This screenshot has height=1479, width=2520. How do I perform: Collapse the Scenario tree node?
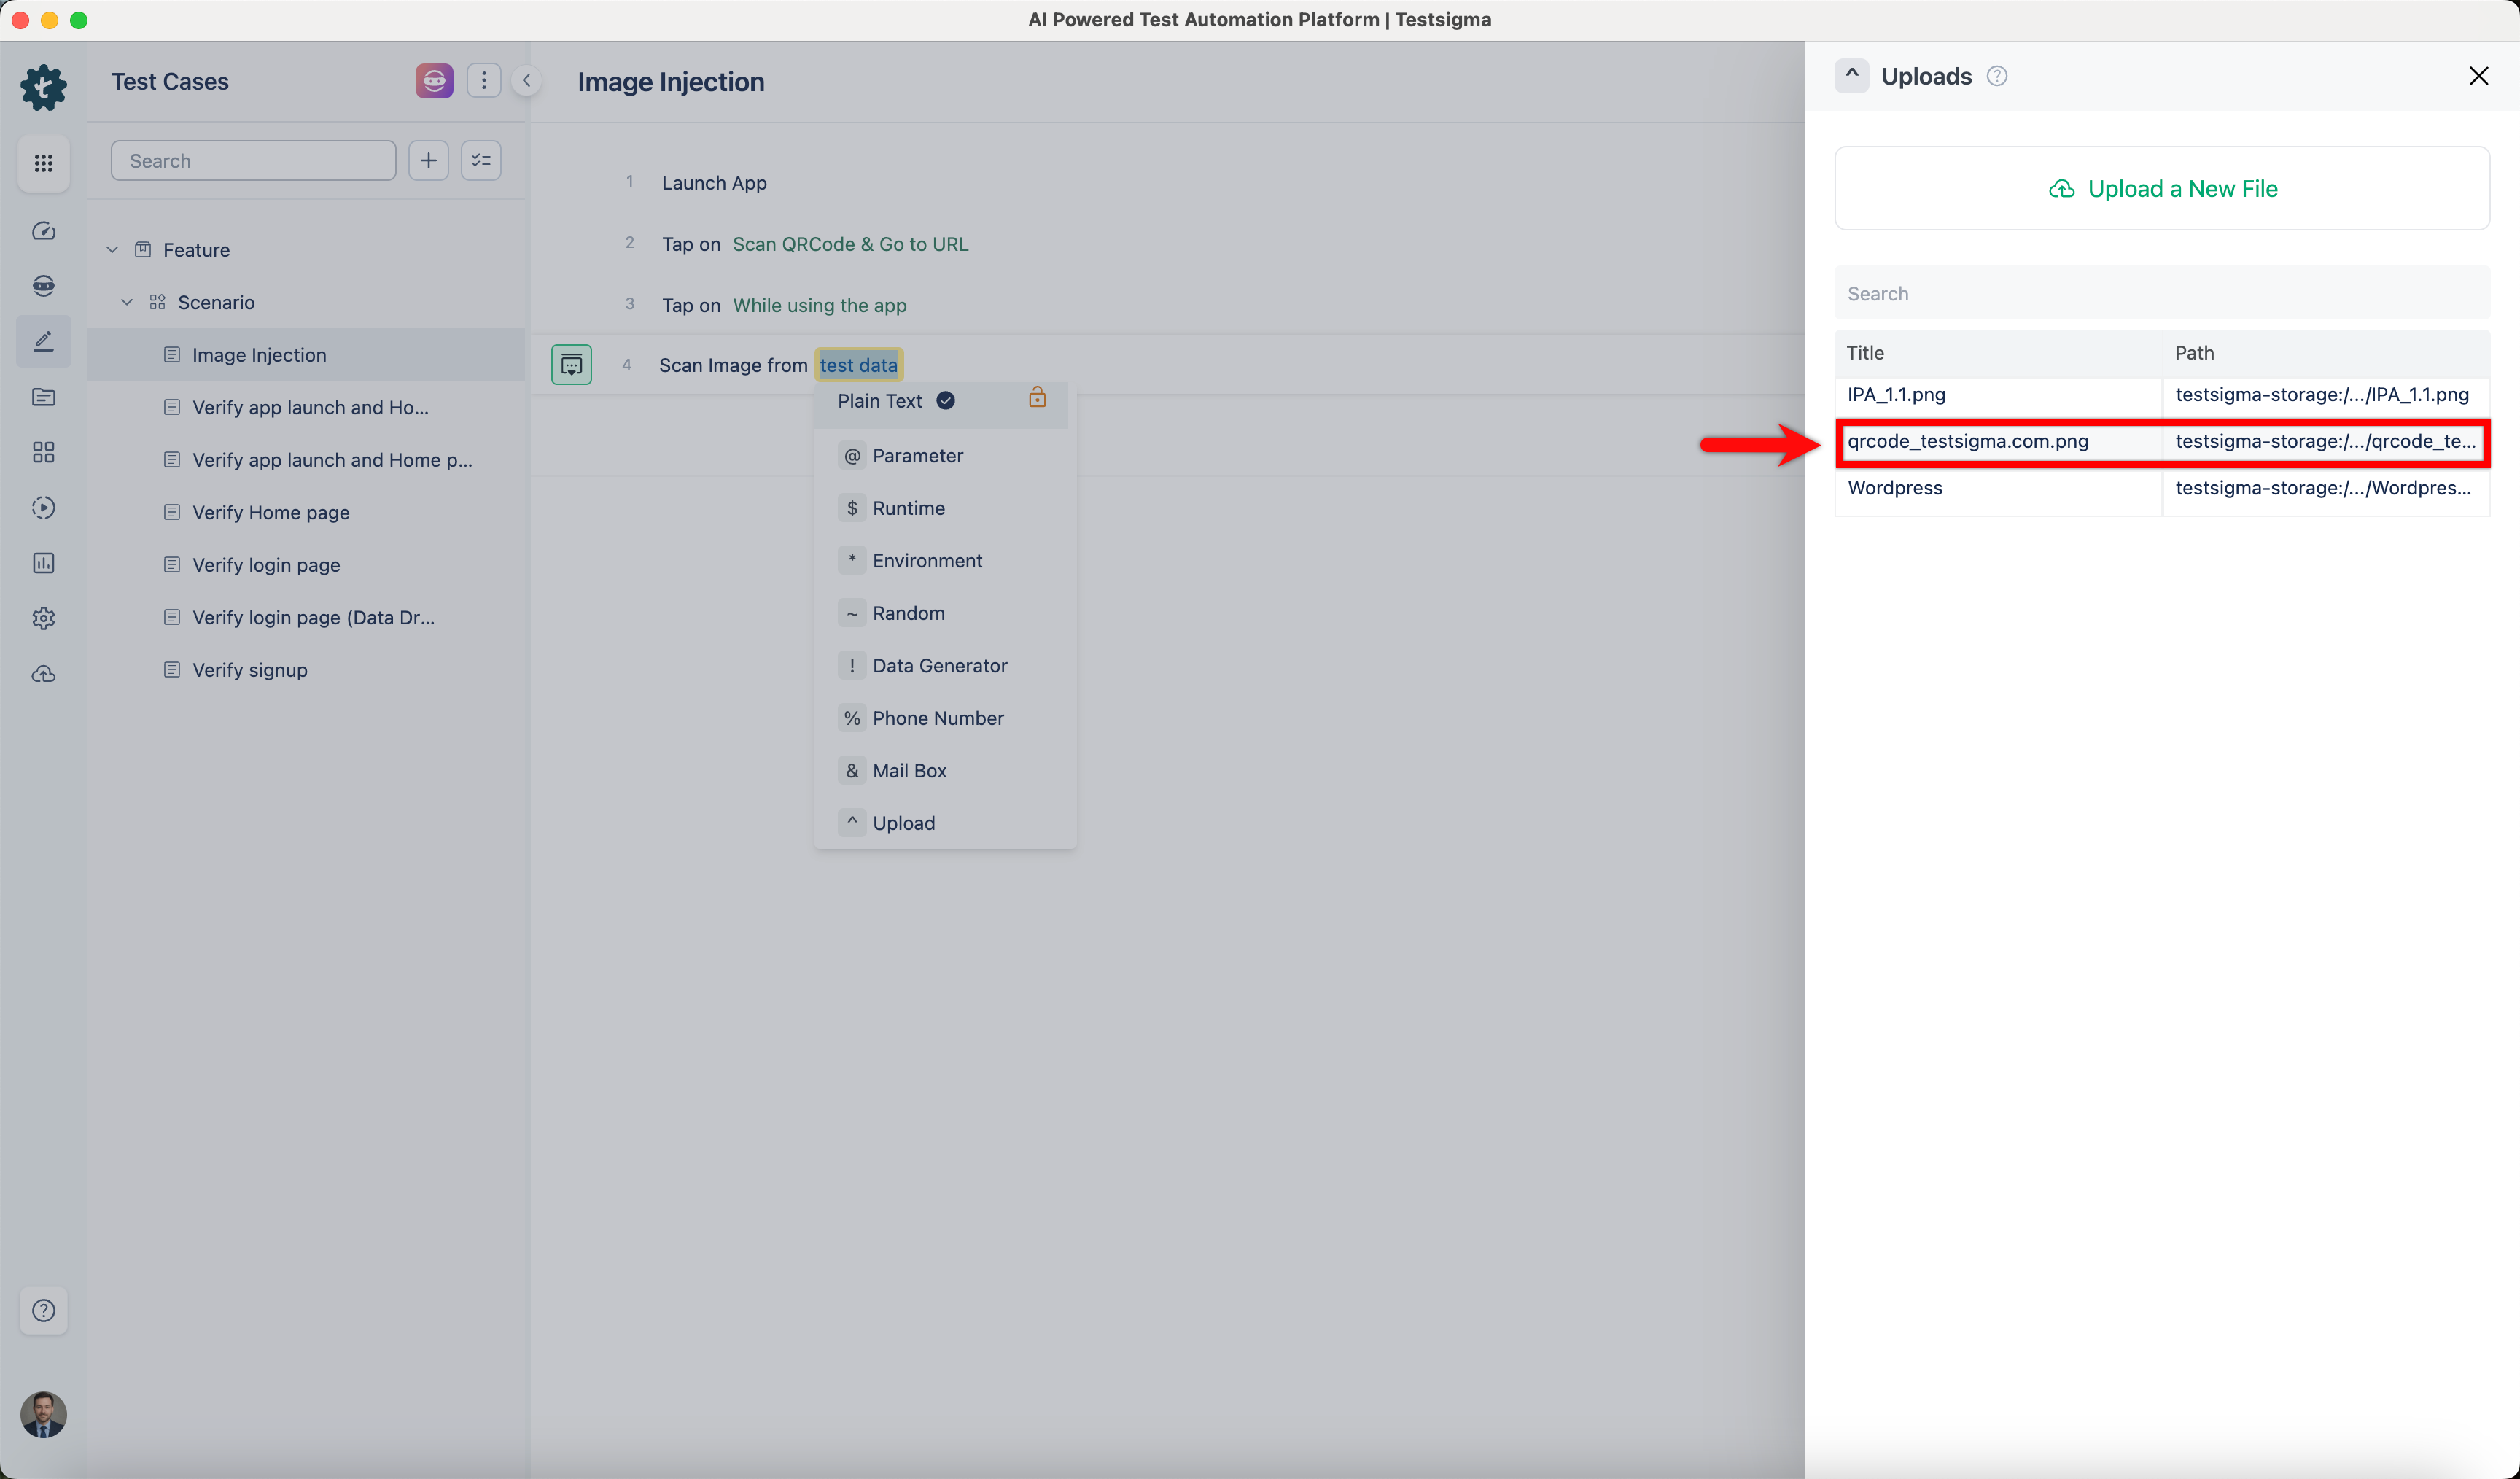click(x=127, y=302)
